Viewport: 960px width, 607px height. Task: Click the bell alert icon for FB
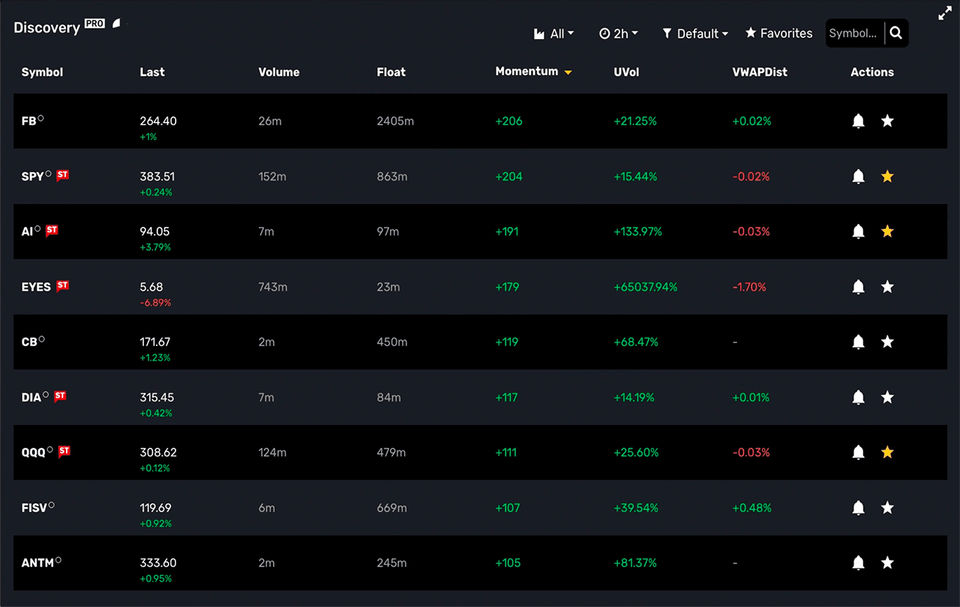tap(858, 121)
